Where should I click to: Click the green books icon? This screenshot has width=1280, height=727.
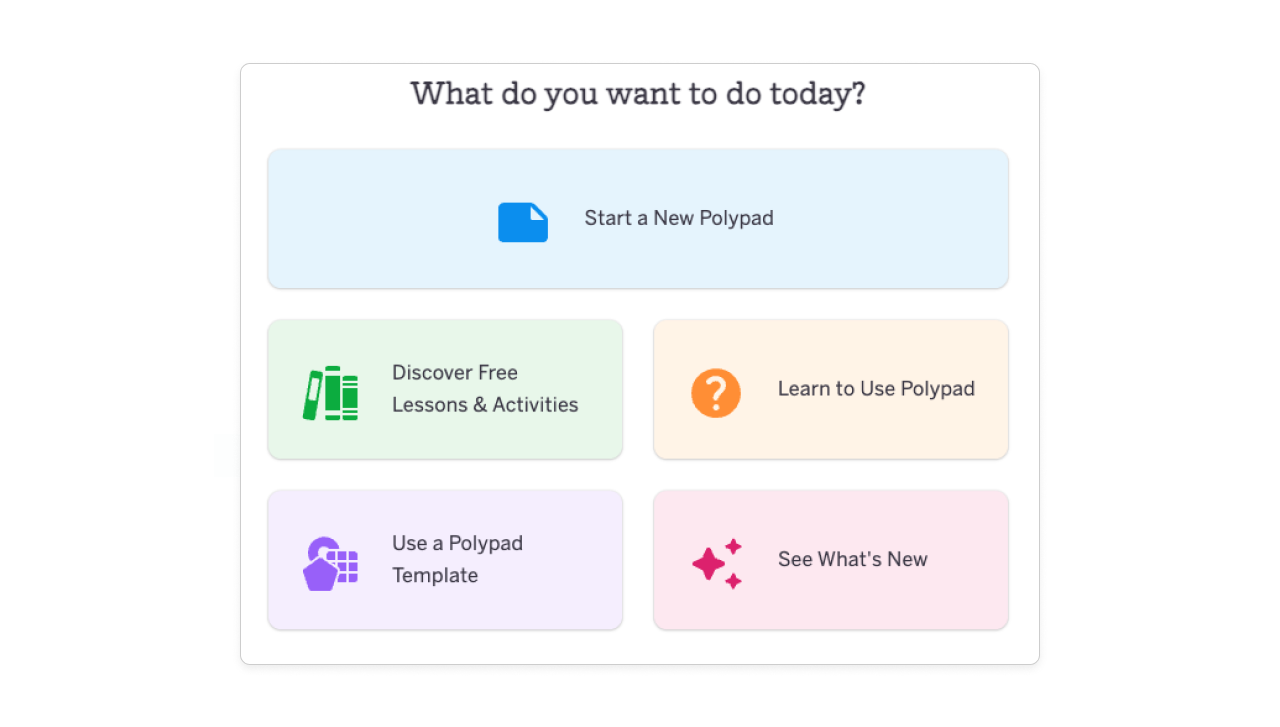331,393
